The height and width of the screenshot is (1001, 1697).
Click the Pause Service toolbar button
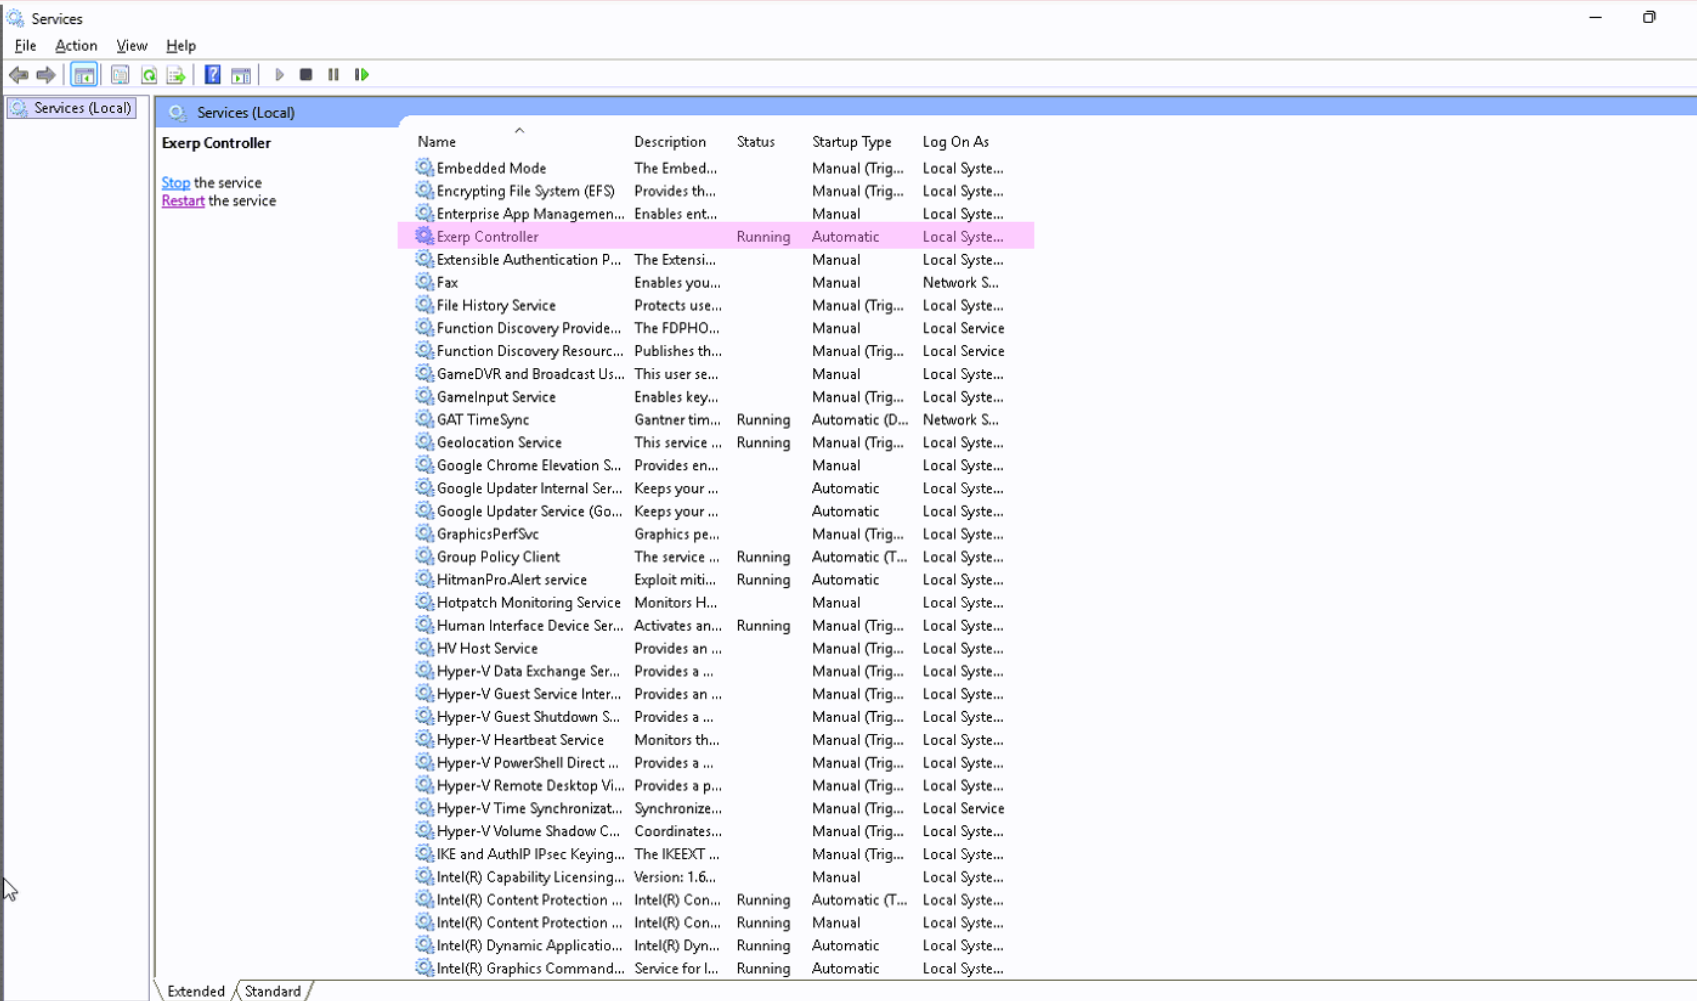tap(334, 75)
